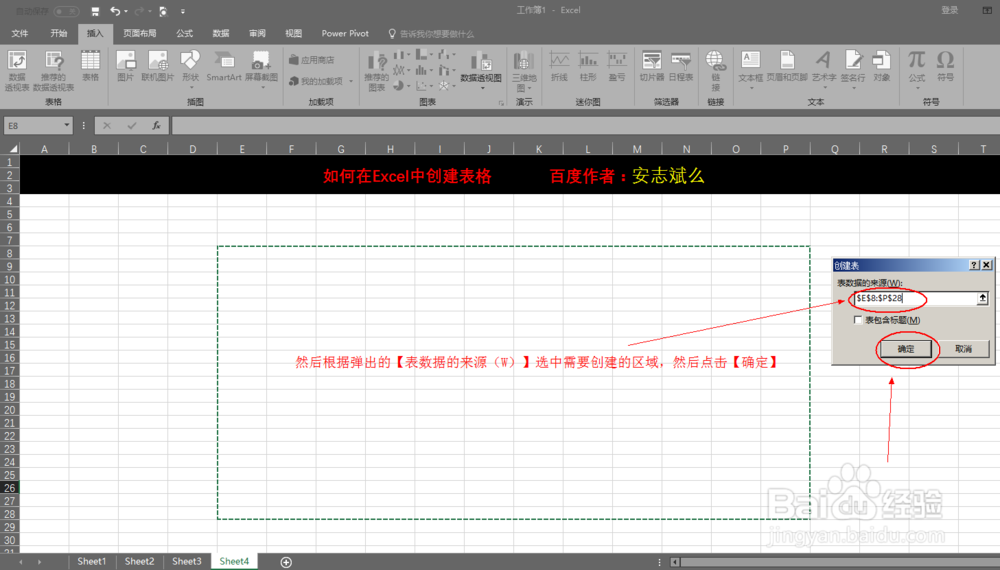Click the Undo arrow icon
This screenshot has width=1000, height=570.
pyautogui.click(x=115, y=11)
